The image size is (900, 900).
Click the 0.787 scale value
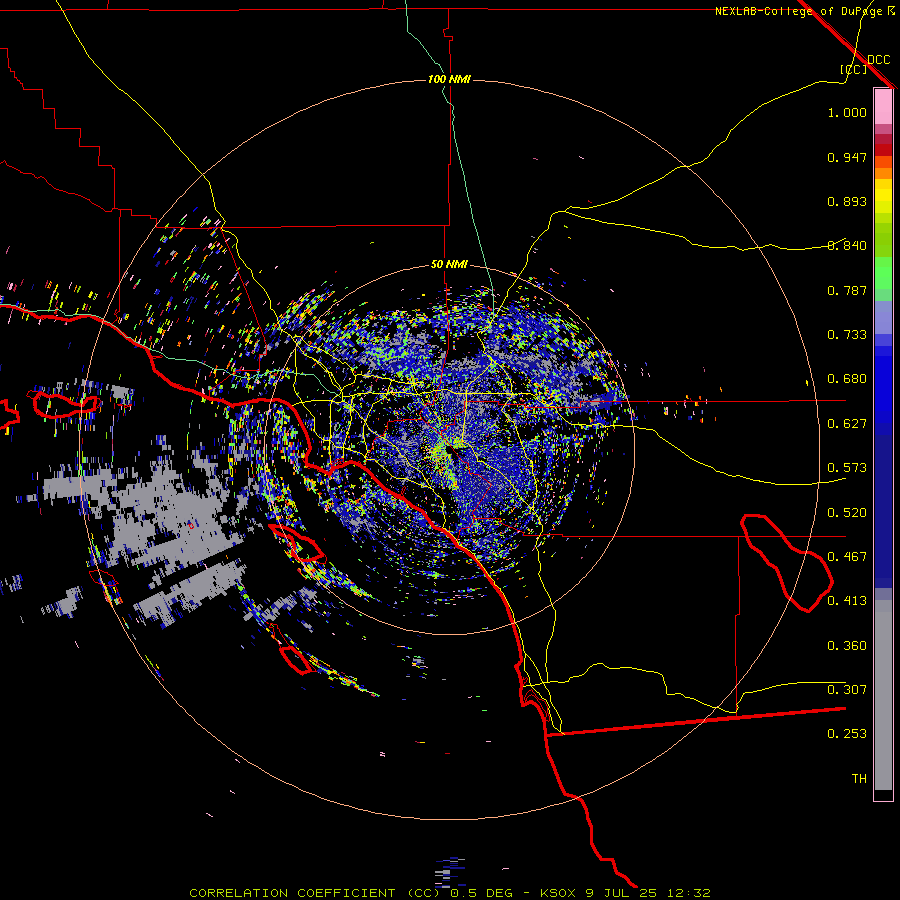(847, 290)
